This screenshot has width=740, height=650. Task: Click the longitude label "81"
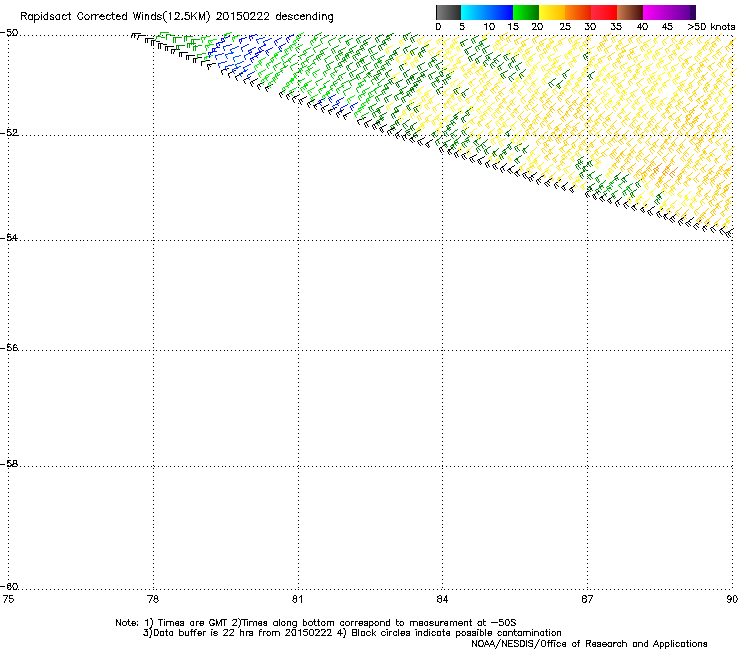(297, 599)
